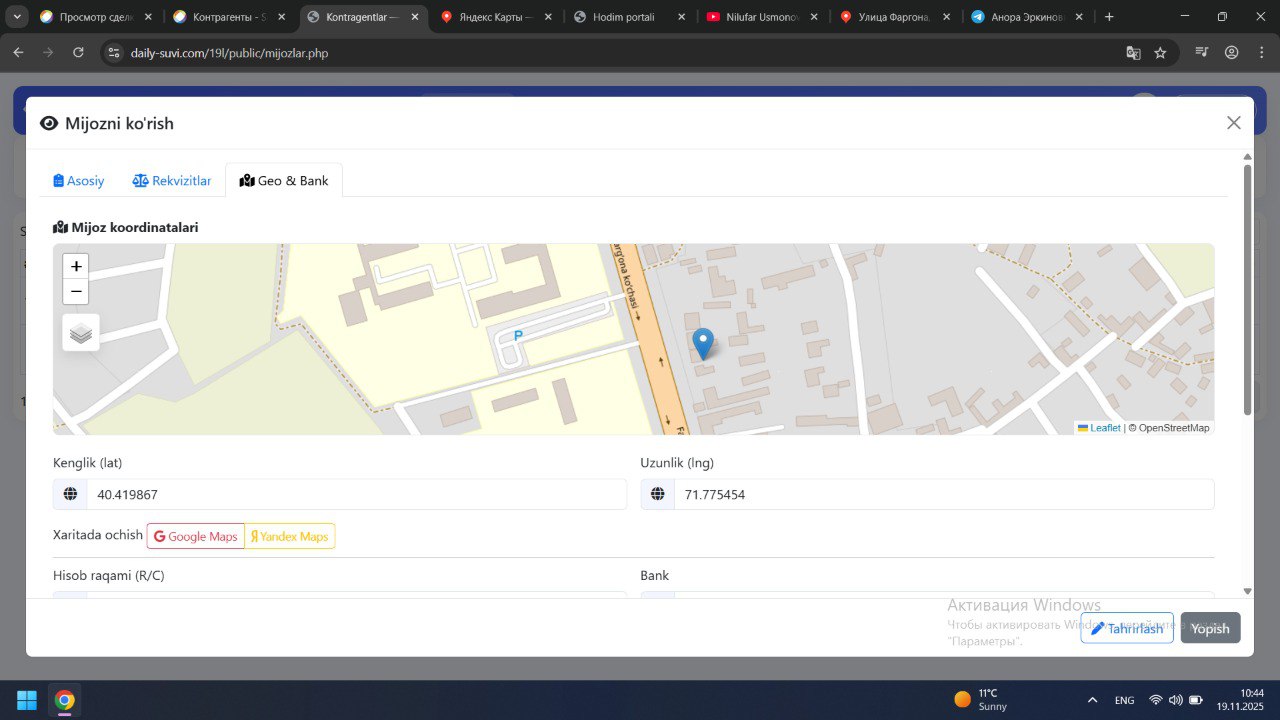Reload the current page

(78, 52)
